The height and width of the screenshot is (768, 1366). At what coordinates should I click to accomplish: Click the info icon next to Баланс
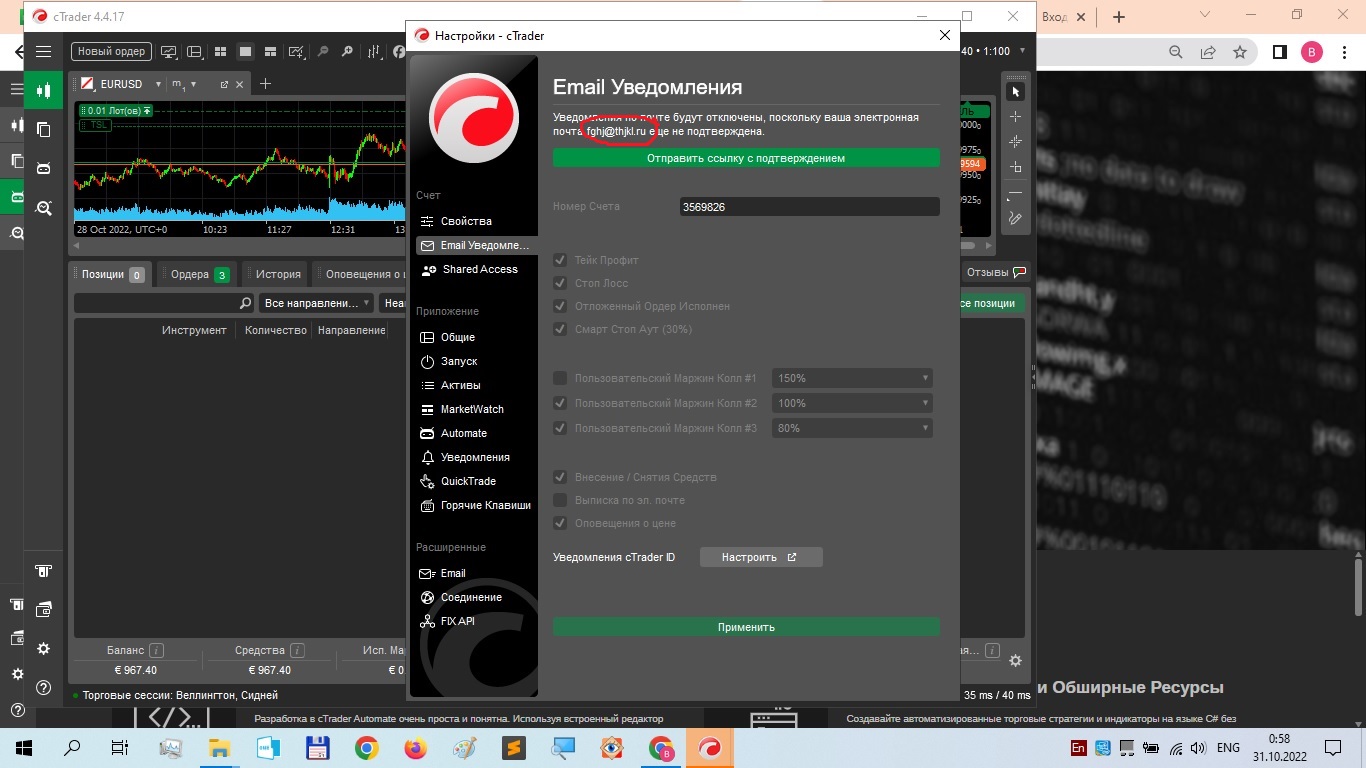[157, 650]
